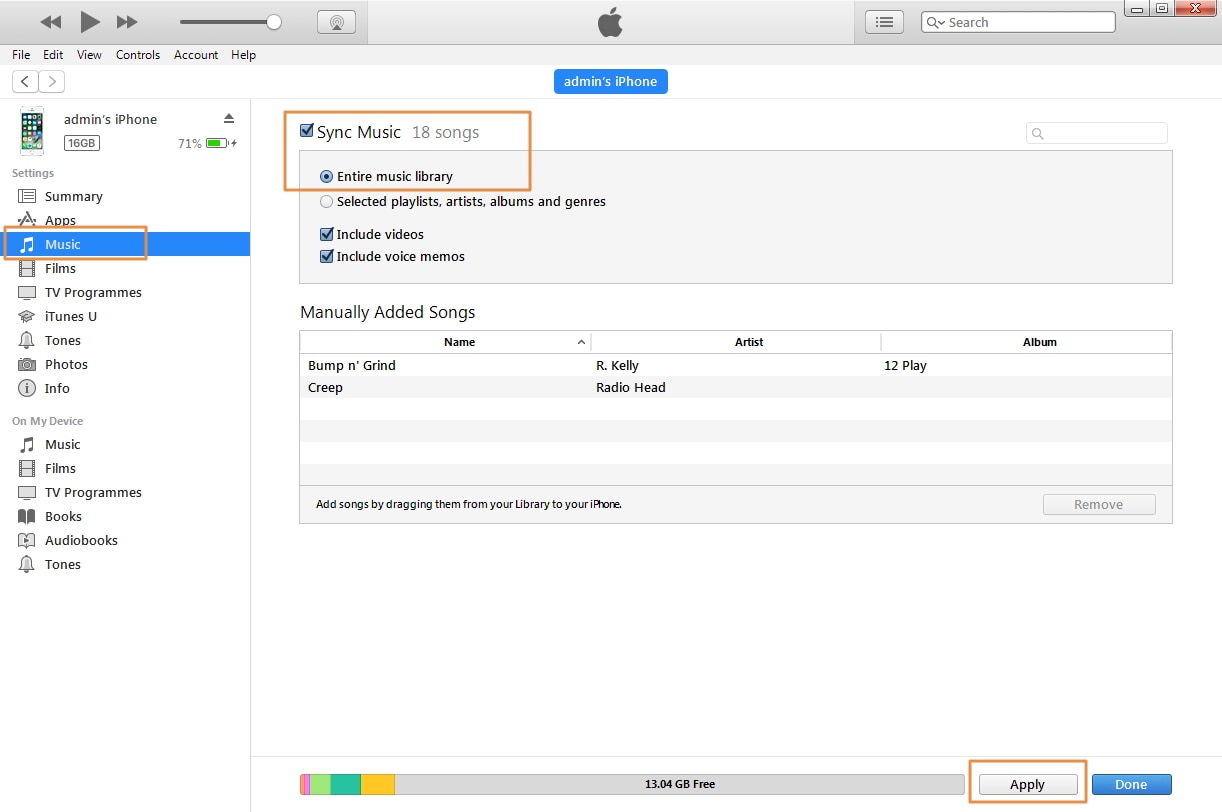Toggle the Include videos checkbox
The width and height of the screenshot is (1222, 812).
(326, 234)
